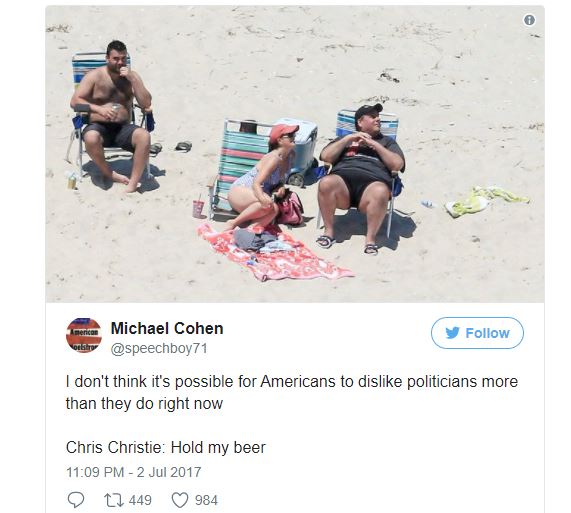Click the blue cooler in the photo
The width and height of the screenshot is (571, 513).
pyautogui.click(x=299, y=151)
